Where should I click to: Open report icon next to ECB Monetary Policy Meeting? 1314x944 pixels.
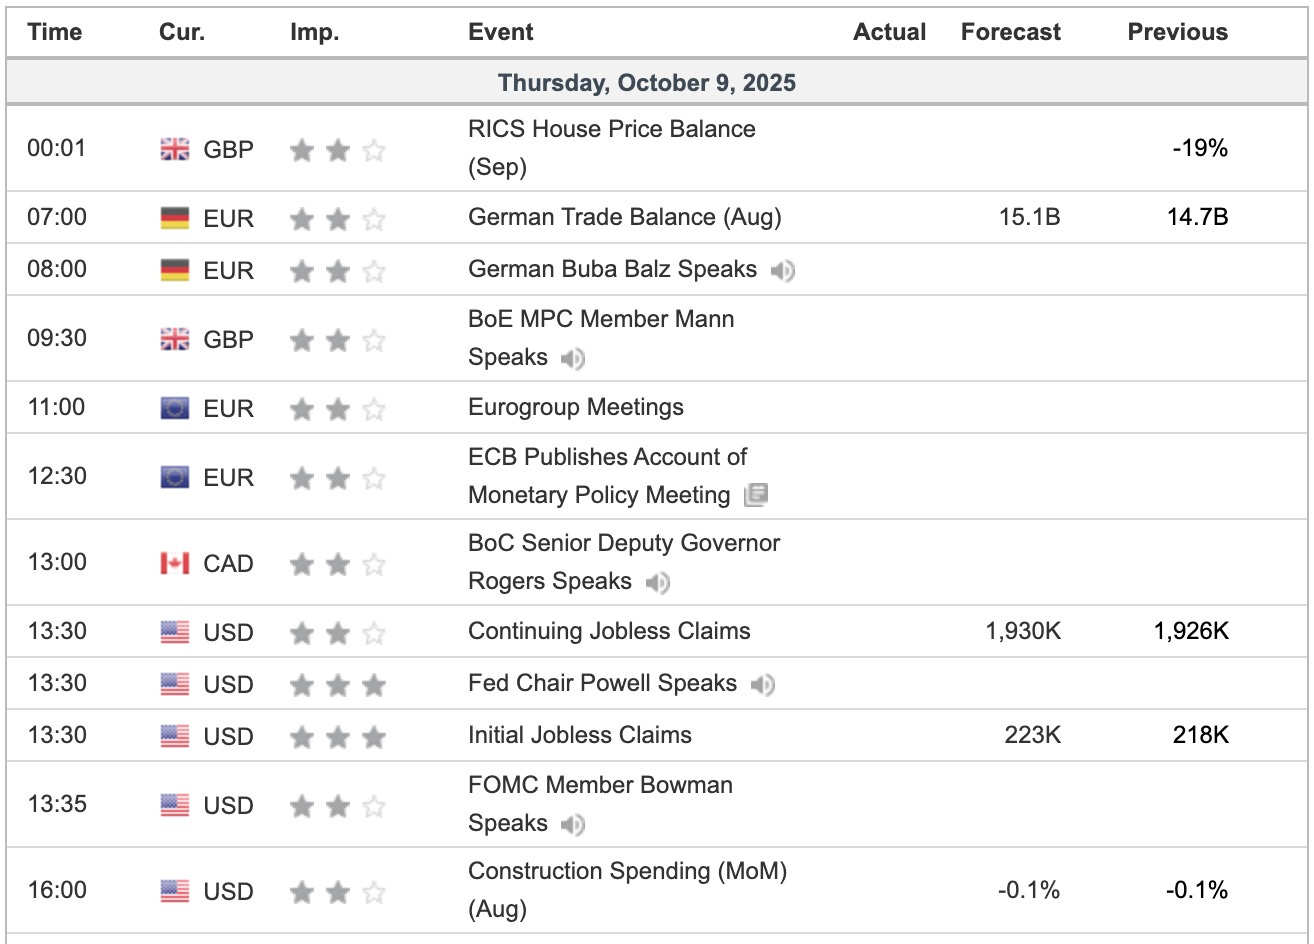tap(755, 495)
